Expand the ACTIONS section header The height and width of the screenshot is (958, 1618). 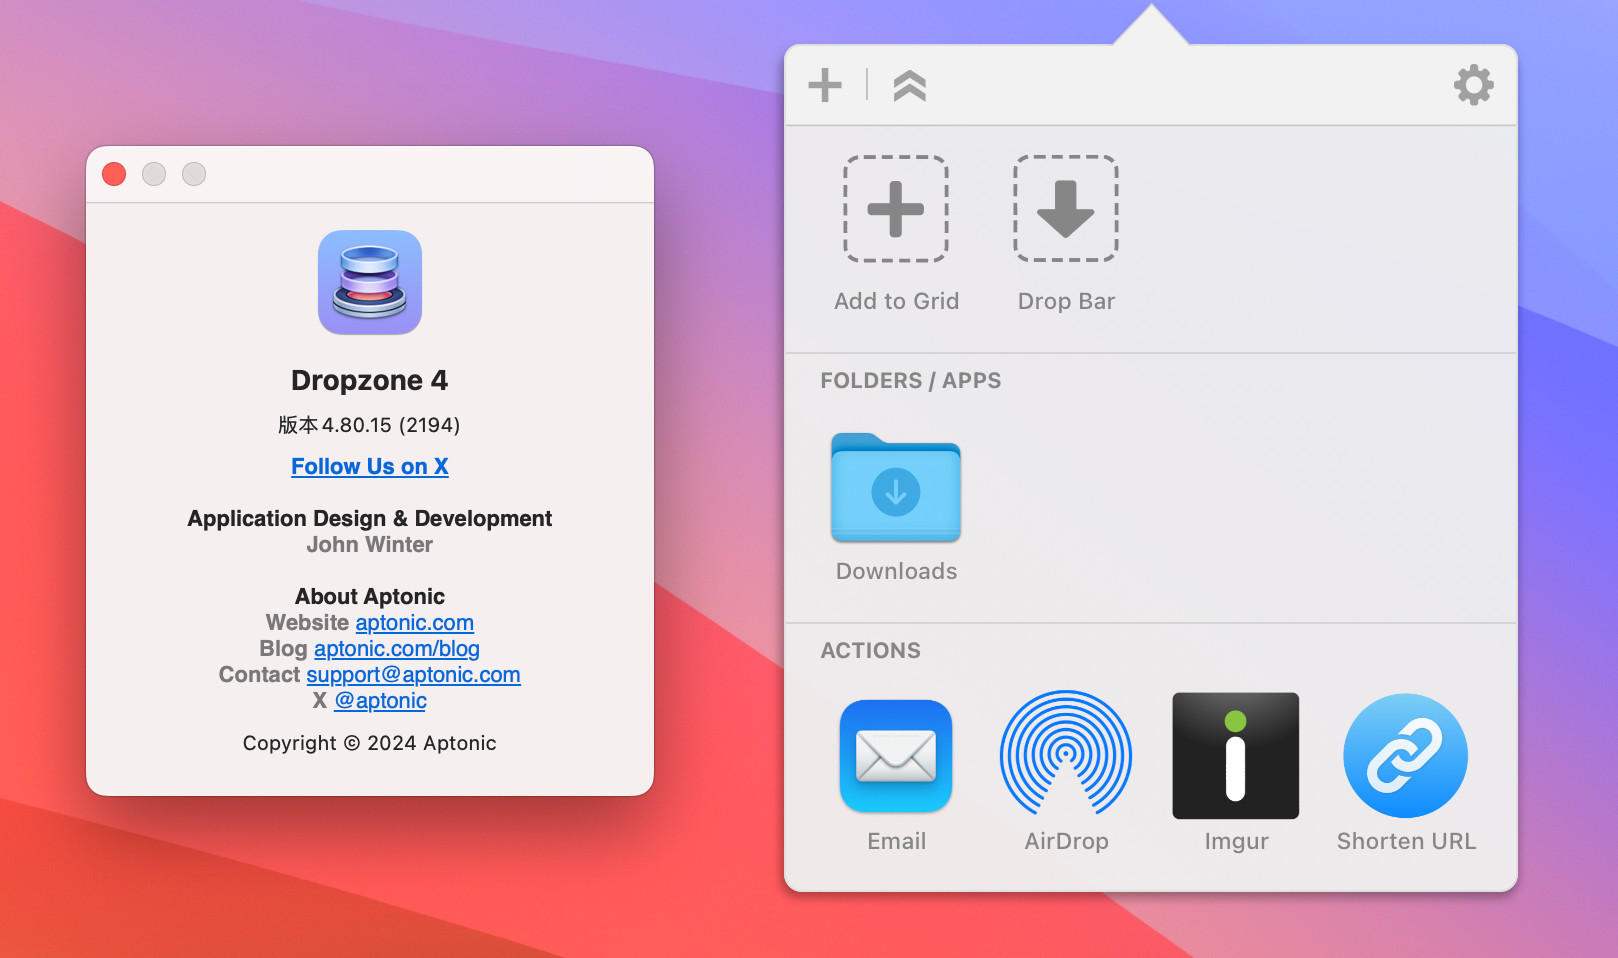coord(870,650)
